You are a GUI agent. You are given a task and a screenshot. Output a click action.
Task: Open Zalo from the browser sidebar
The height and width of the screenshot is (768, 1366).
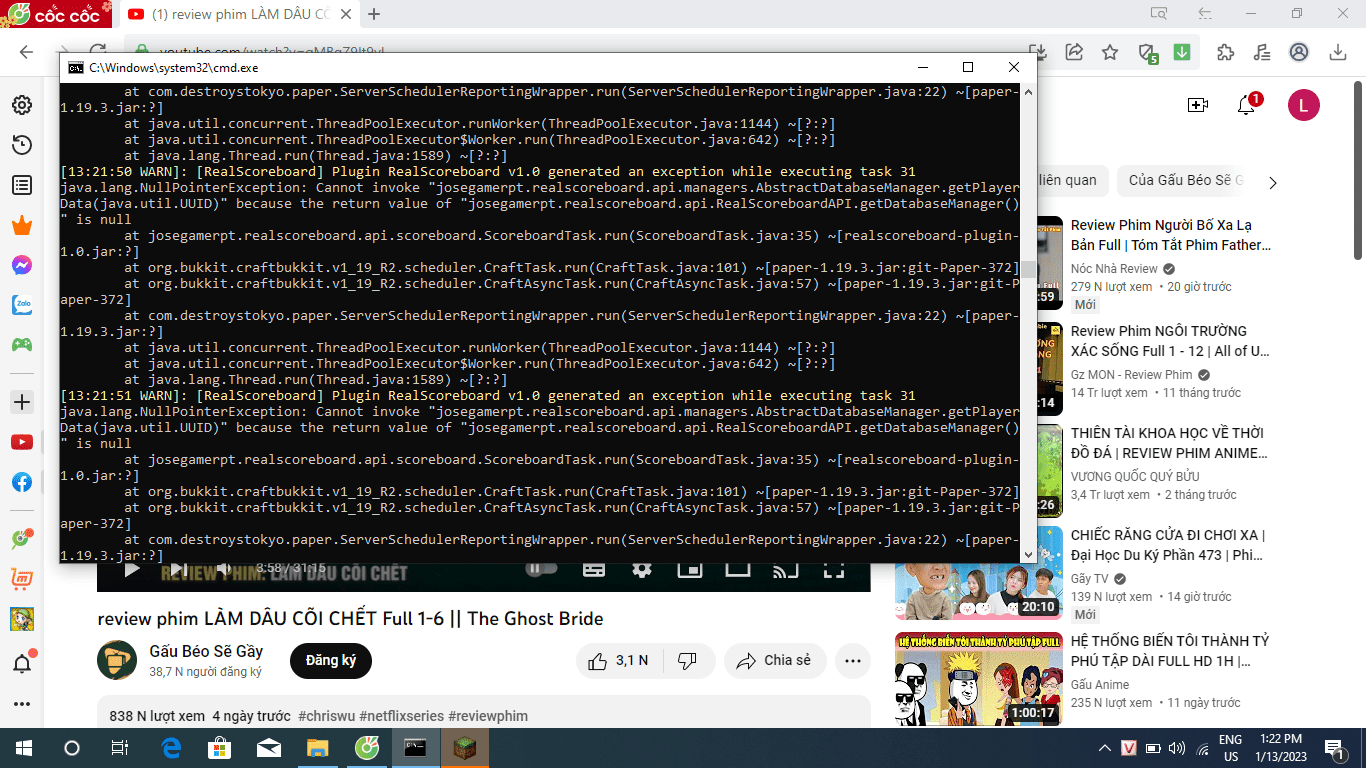[x=21, y=305]
